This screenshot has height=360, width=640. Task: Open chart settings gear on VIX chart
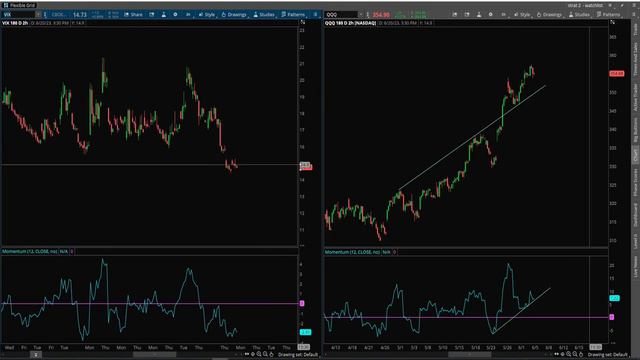[176, 15]
